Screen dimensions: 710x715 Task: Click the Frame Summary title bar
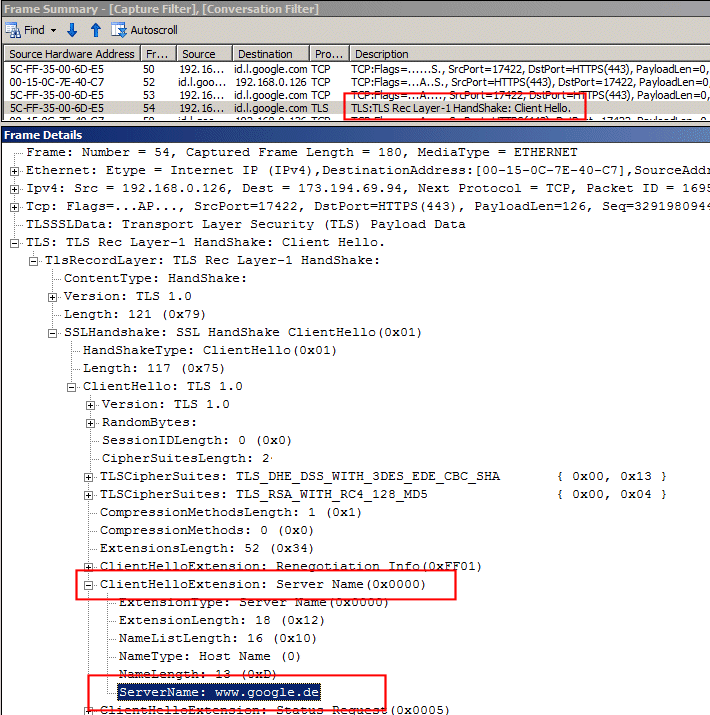click(355, 9)
